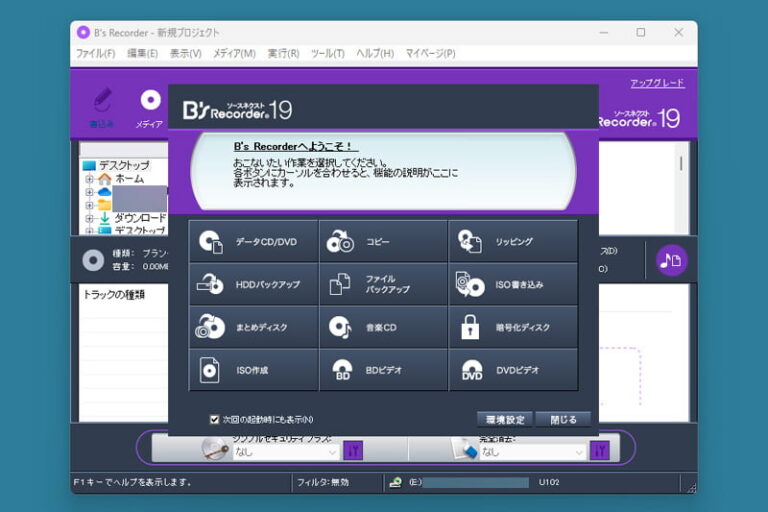Open the ヘルプ(H) menu
The height and width of the screenshot is (512, 768).
375,53
